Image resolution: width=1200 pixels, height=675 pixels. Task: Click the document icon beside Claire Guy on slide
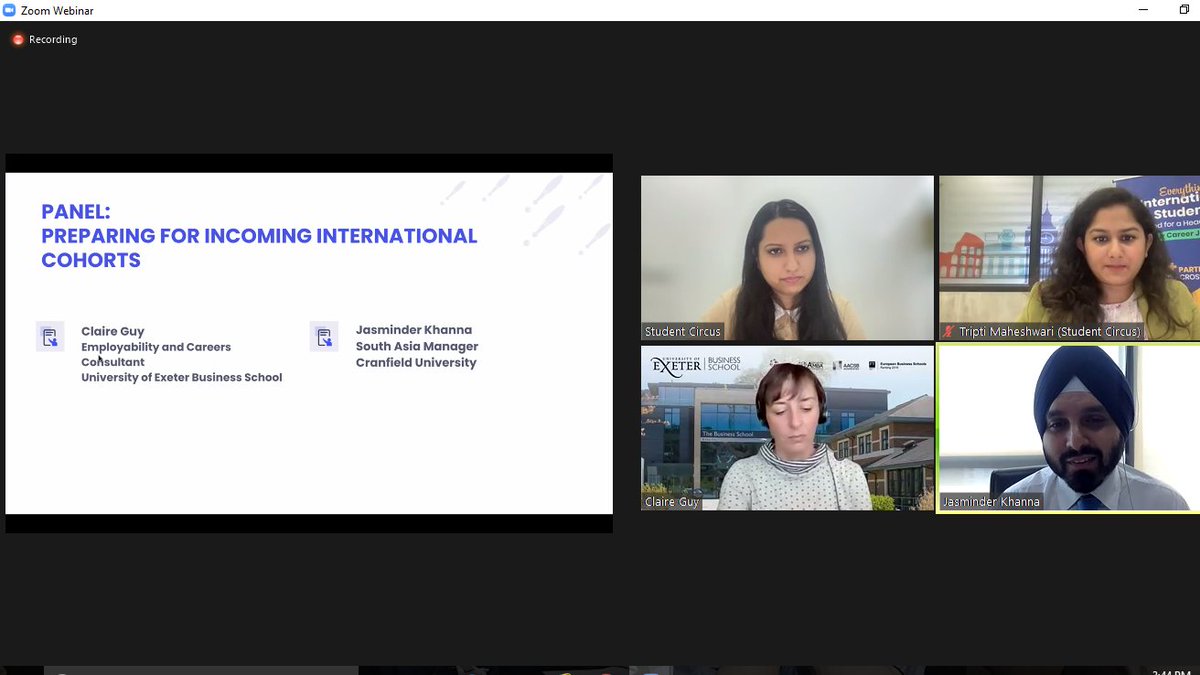click(50, 337)
